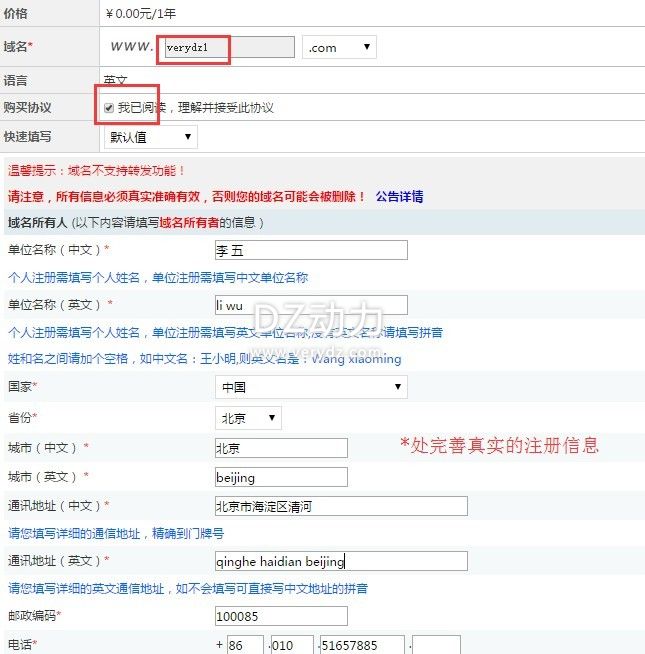Focus the 通讯地址（英文） field with qinghe haidian

click(341, 561)
